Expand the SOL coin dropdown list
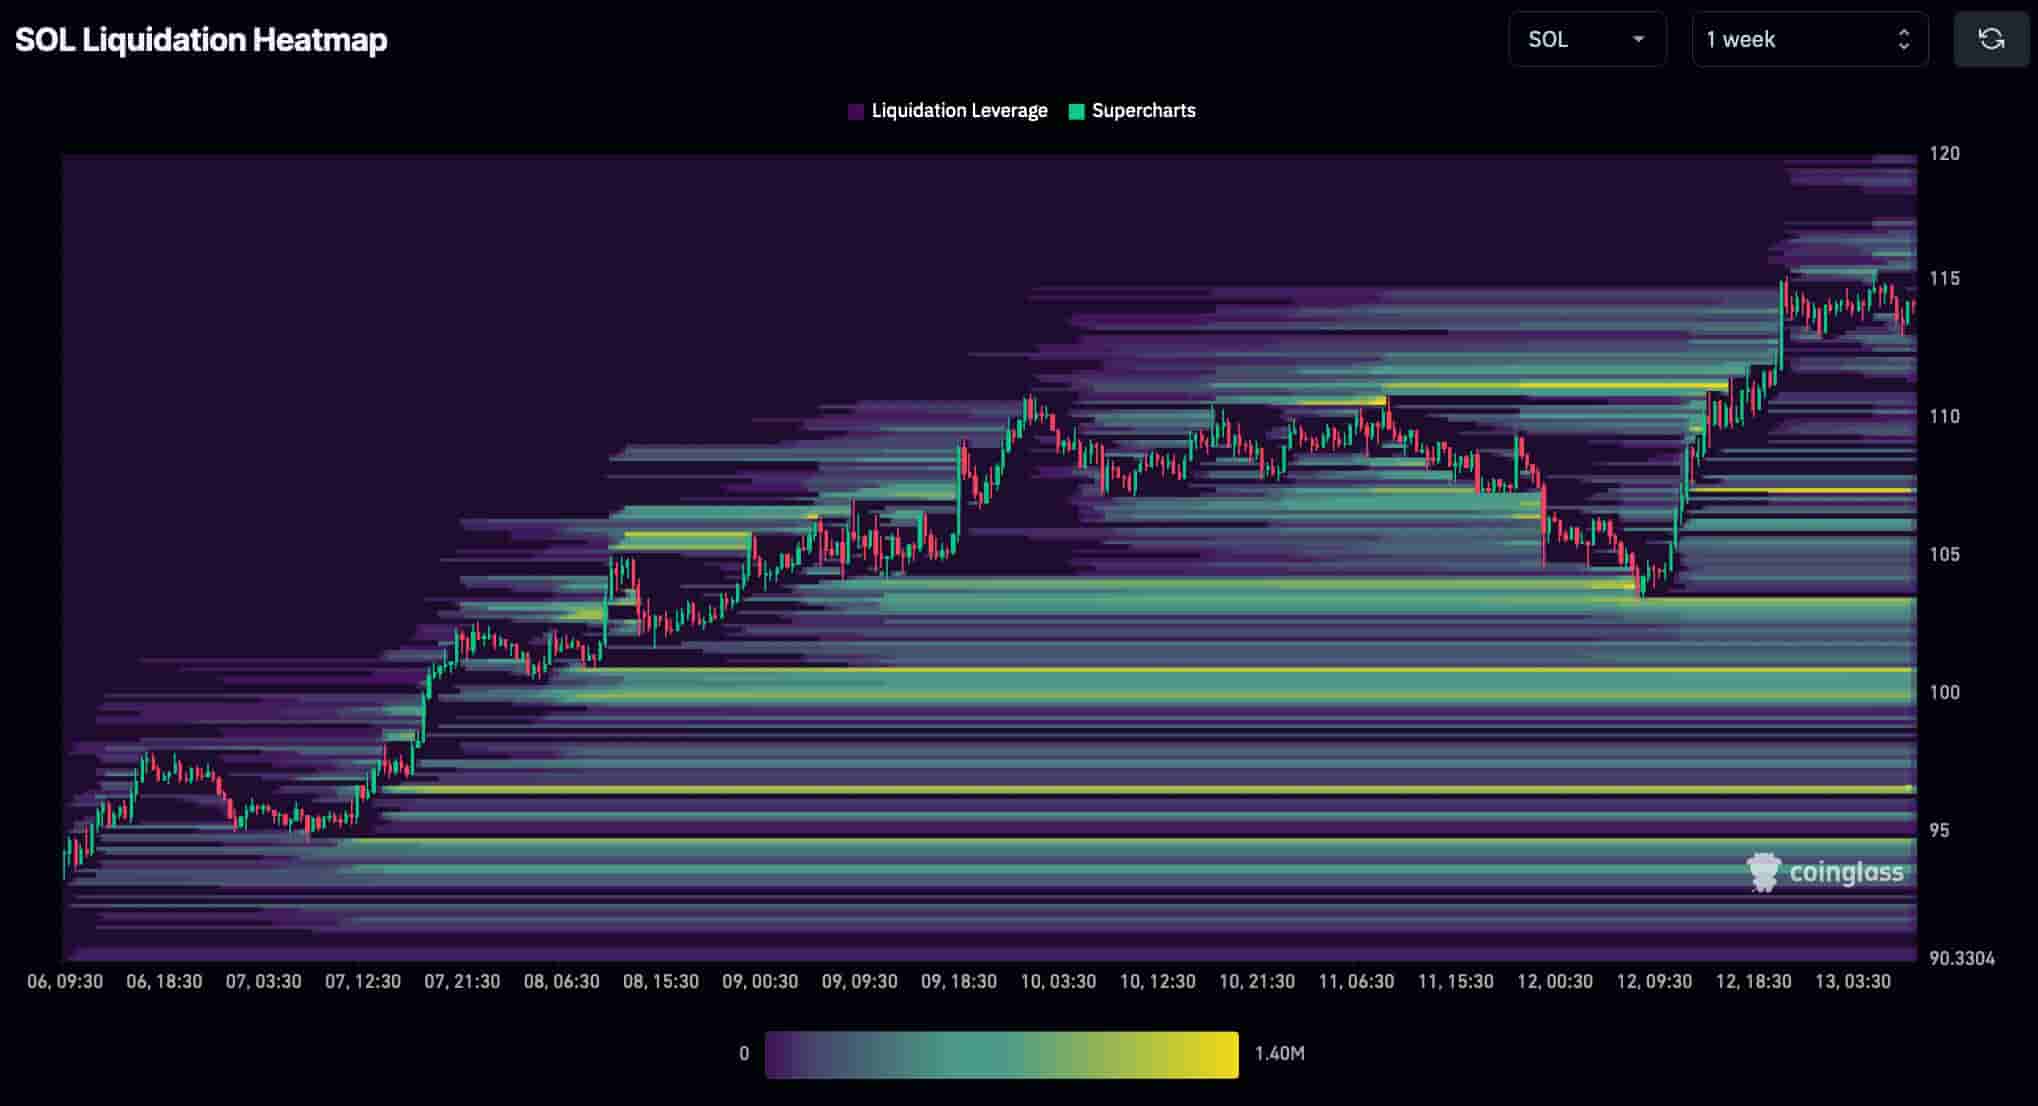The height and width of the screenshot is (1106, 2038). pos(1587,40)
